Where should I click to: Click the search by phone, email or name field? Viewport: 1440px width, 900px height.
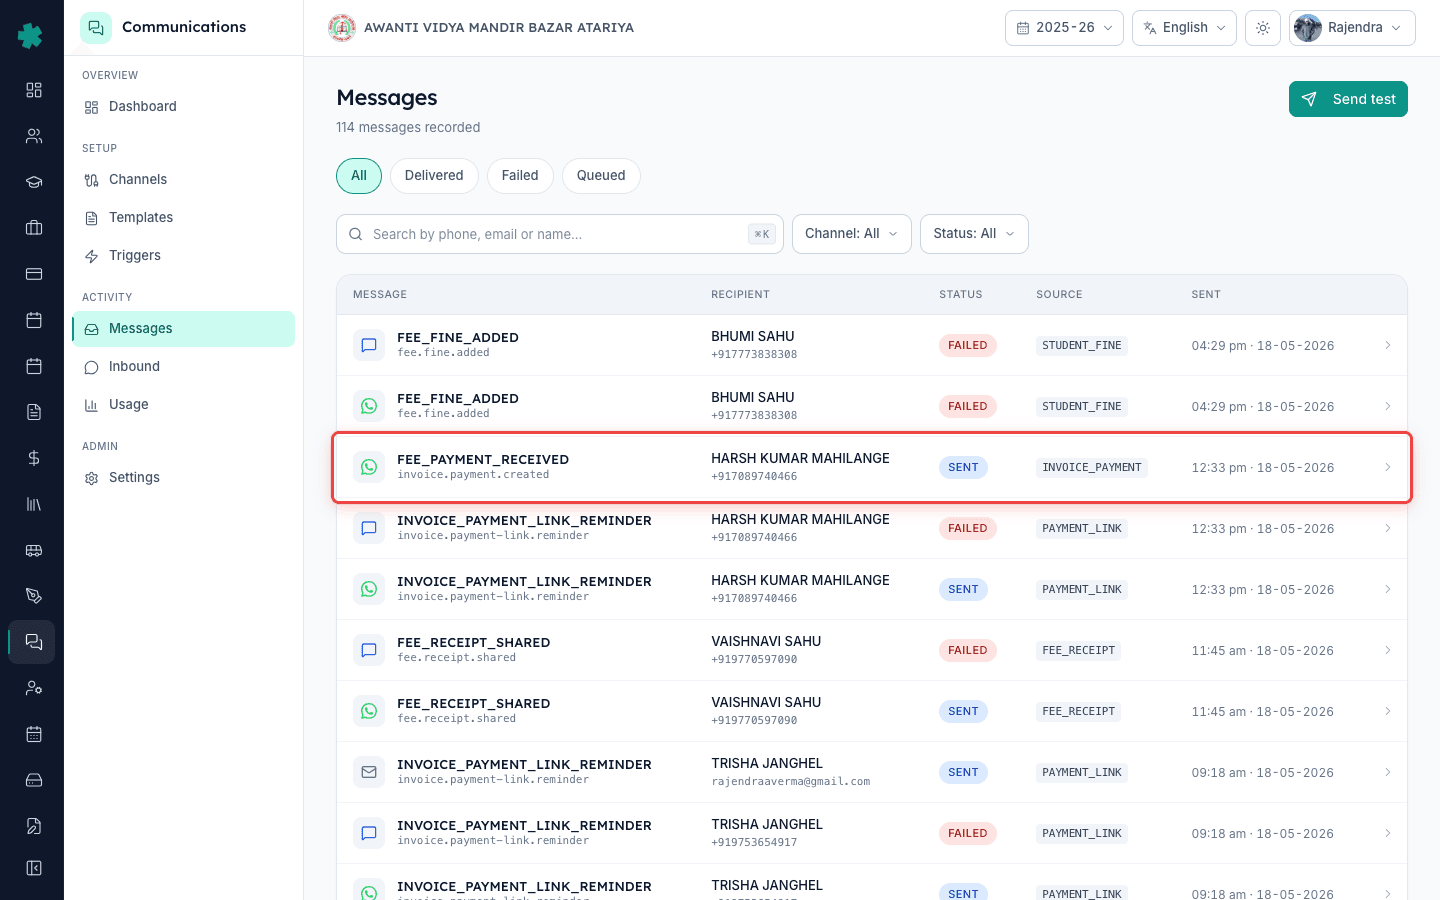(x=560, y=234)
